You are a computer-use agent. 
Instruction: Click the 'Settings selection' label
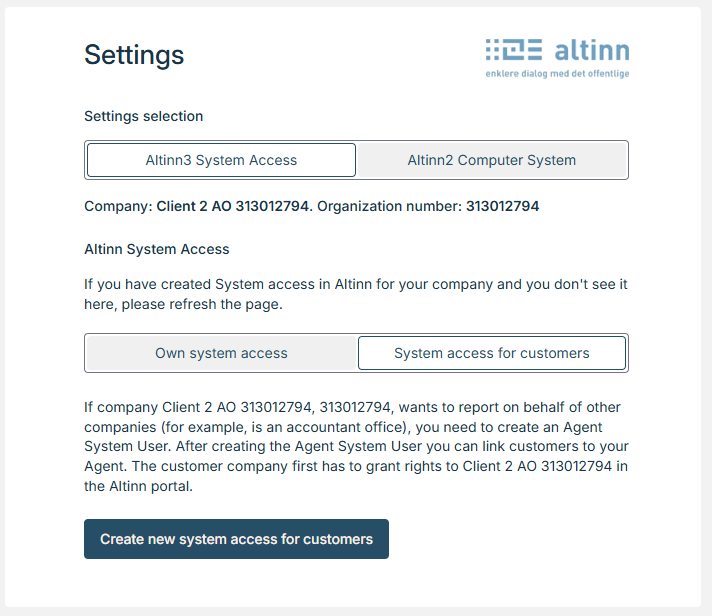[143, 116]
